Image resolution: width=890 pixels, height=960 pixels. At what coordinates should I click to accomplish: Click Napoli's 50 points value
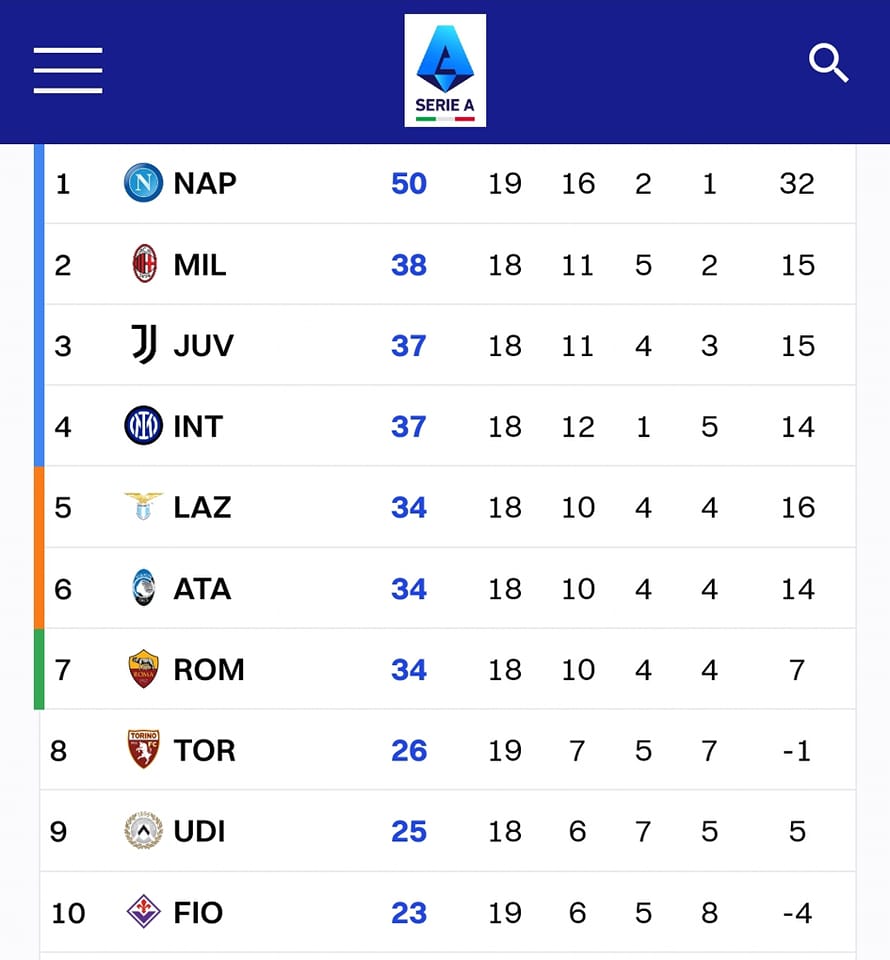(x=409, y=184)
